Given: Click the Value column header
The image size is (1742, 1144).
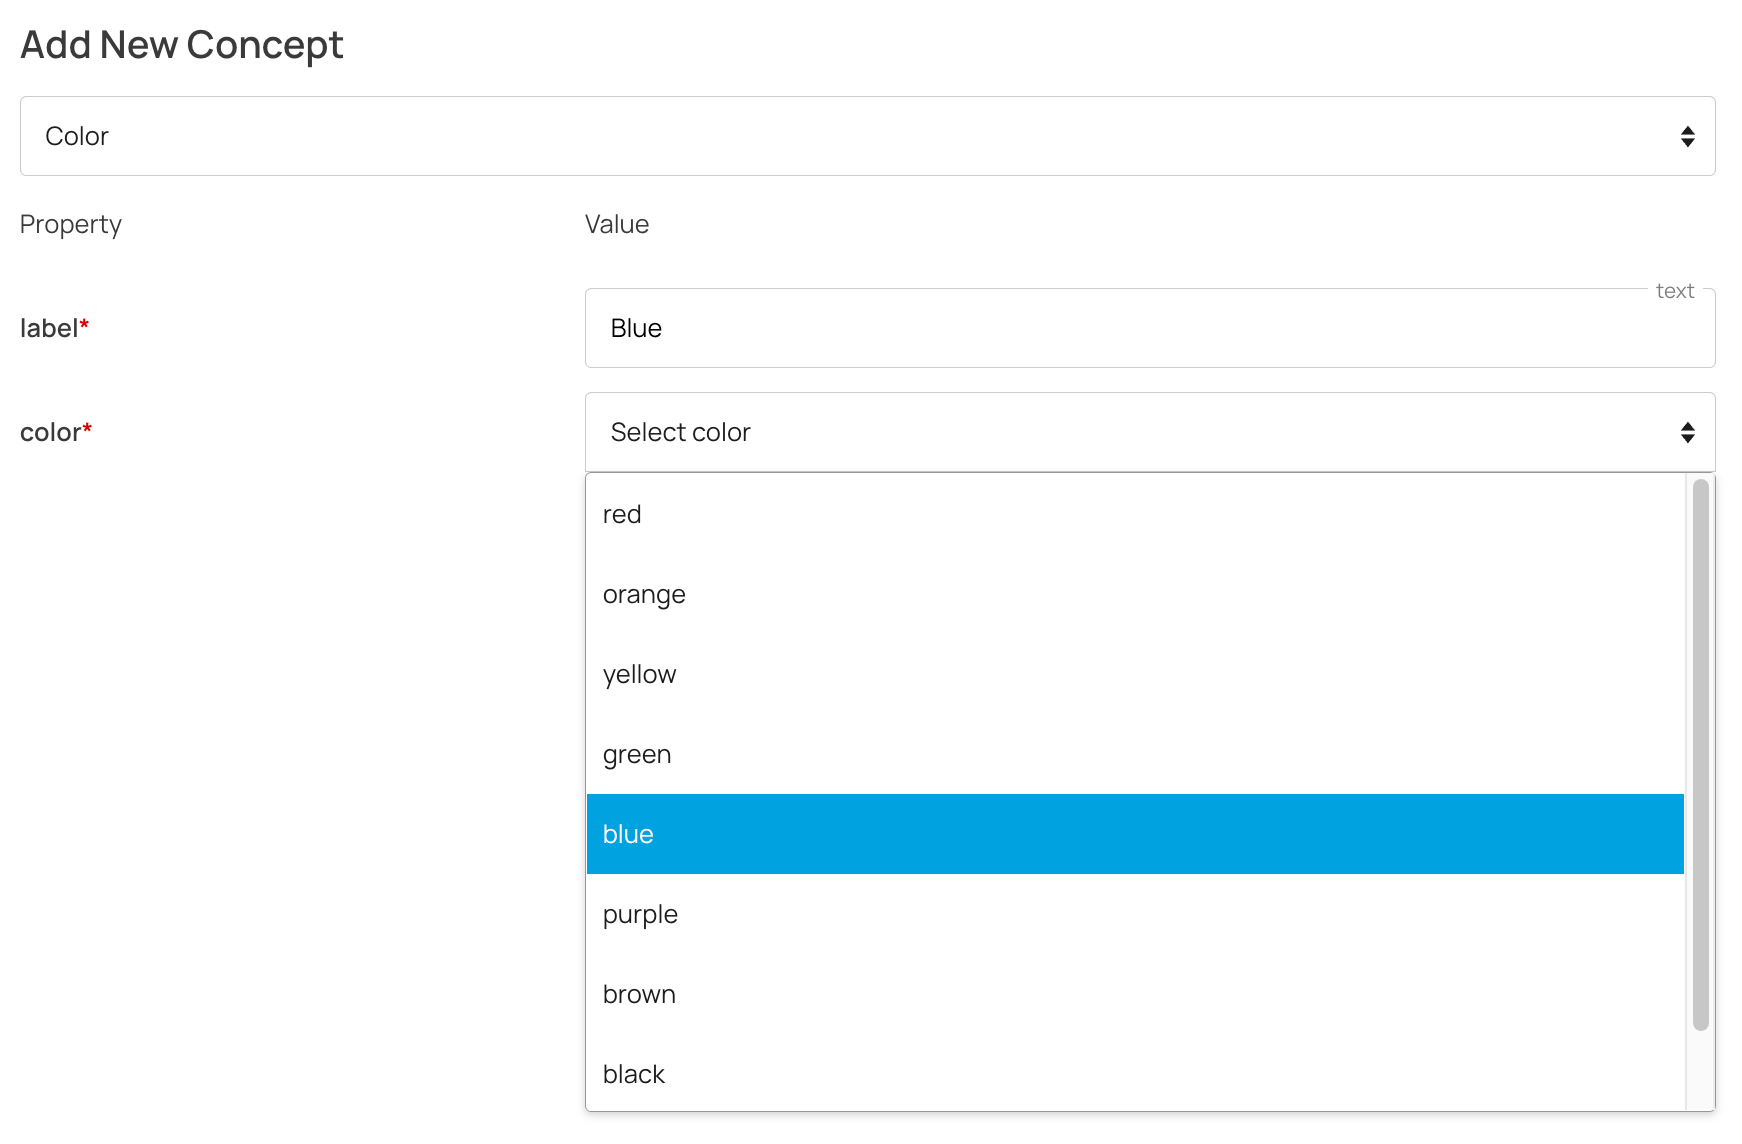Looking at the screenshot, I should [x=616, y=224].
